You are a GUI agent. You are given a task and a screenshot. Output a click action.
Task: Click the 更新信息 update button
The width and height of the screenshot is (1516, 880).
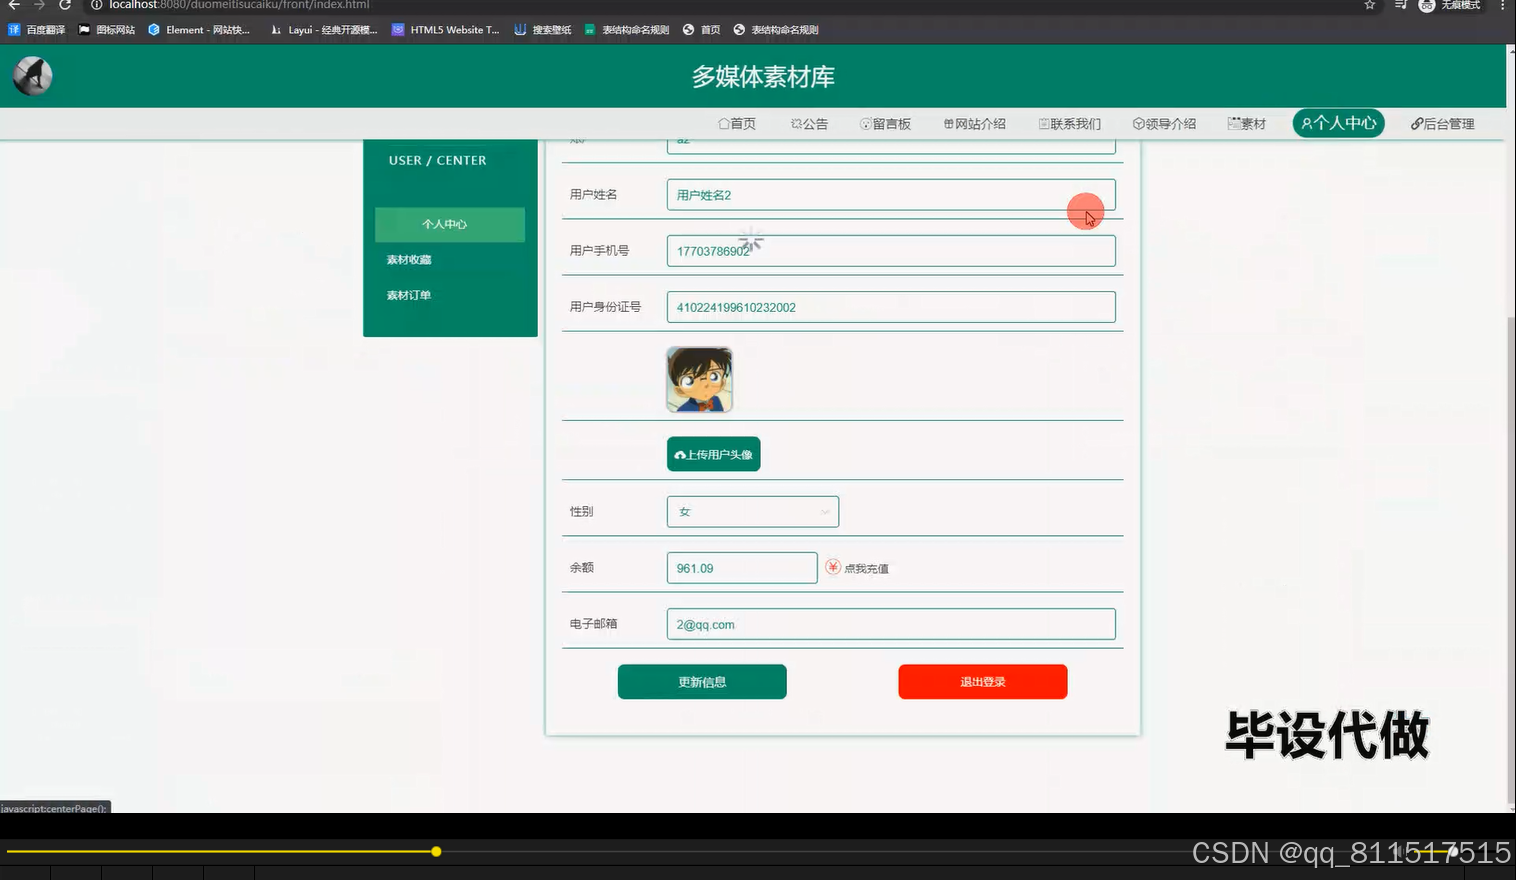pos(701,681)
